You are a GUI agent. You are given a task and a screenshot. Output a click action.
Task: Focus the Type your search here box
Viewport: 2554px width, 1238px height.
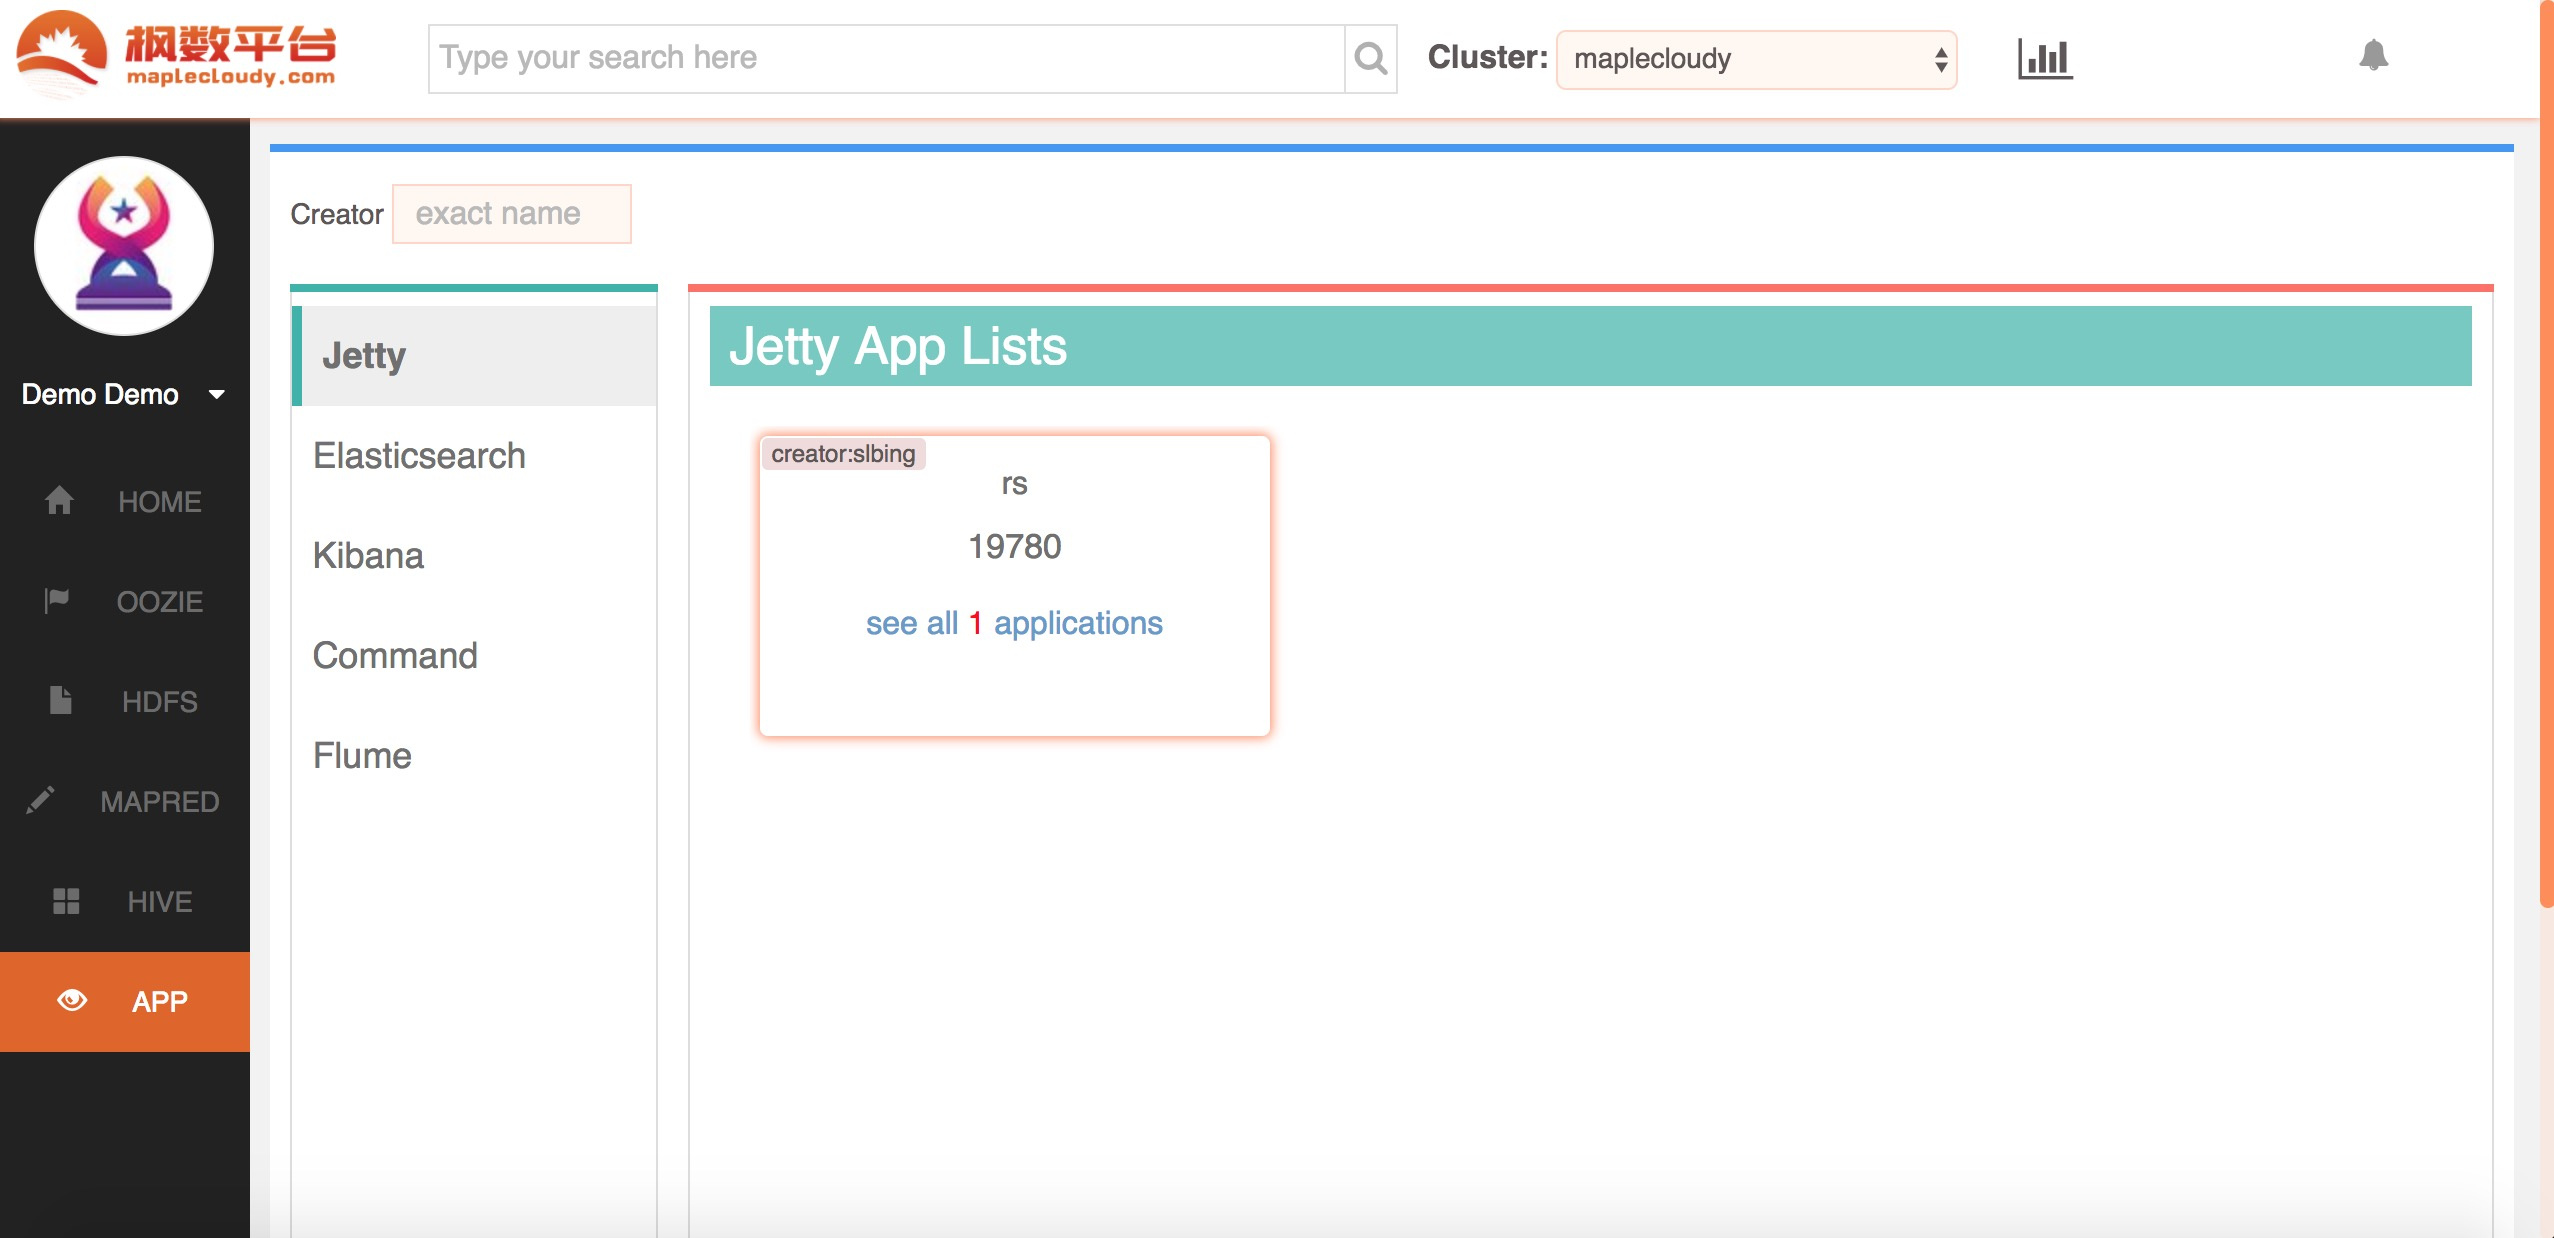(886, 59)
